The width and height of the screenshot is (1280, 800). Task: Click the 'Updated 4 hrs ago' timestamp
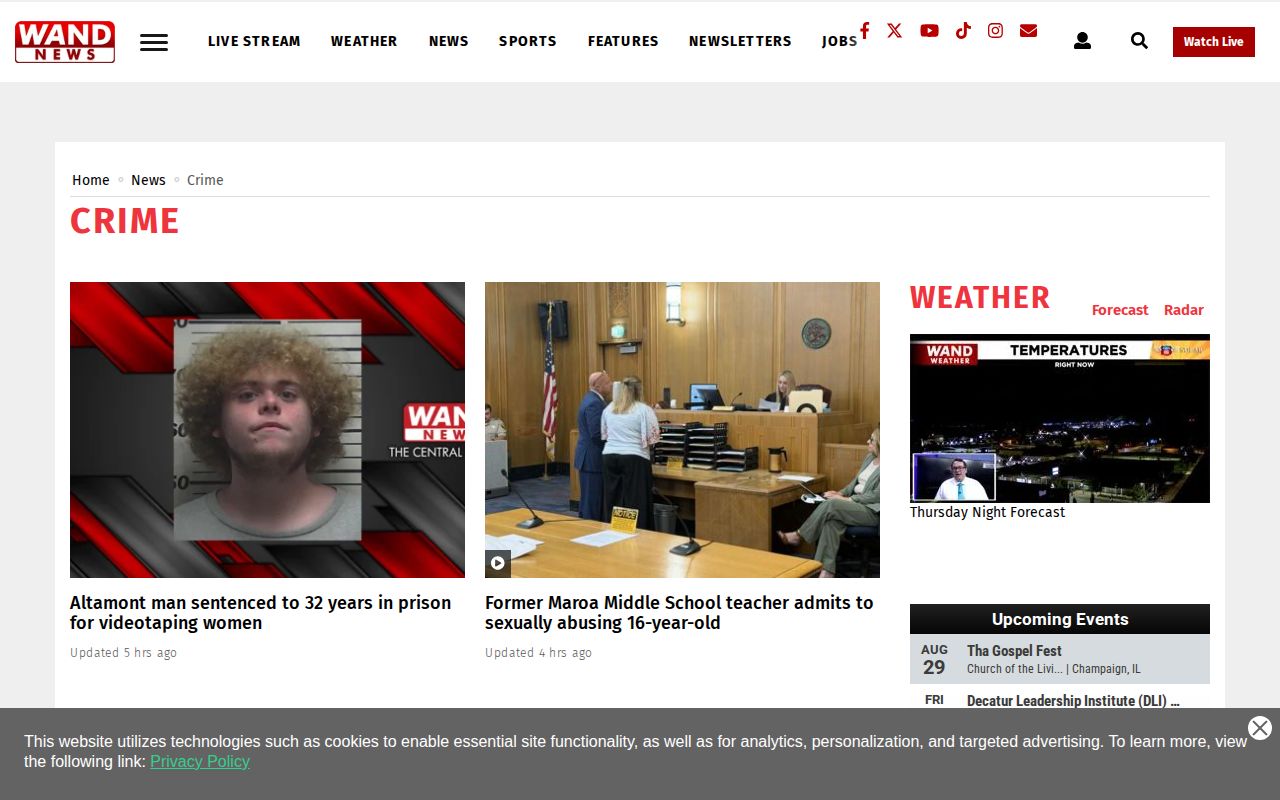[538, 653]
